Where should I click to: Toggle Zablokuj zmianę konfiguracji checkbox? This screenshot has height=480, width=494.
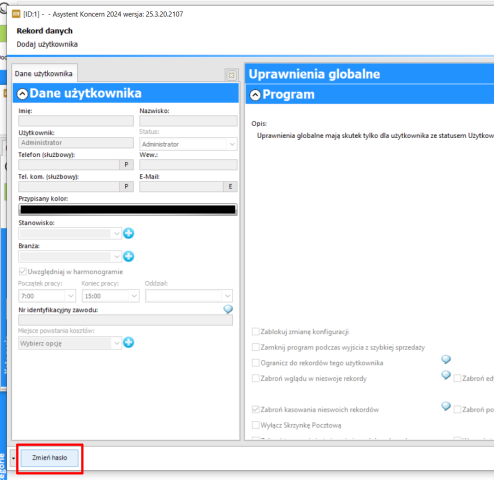point(256,332)
